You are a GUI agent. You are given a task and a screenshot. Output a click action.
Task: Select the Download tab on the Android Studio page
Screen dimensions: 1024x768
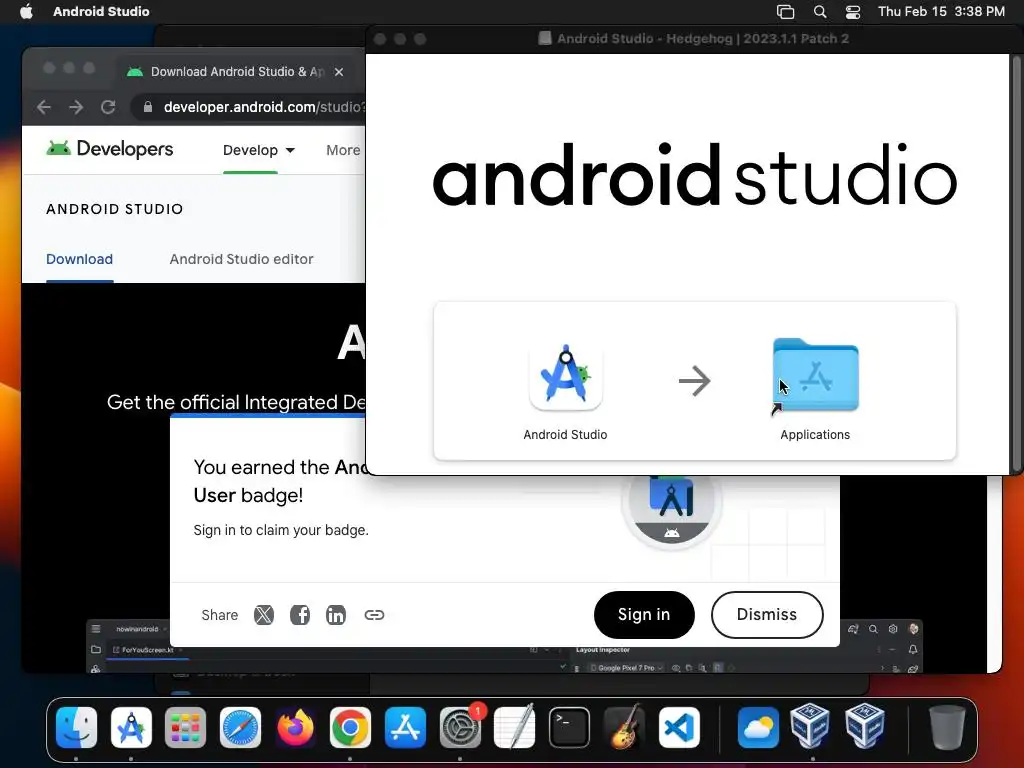pyautogui.click(x=80, y=259)
